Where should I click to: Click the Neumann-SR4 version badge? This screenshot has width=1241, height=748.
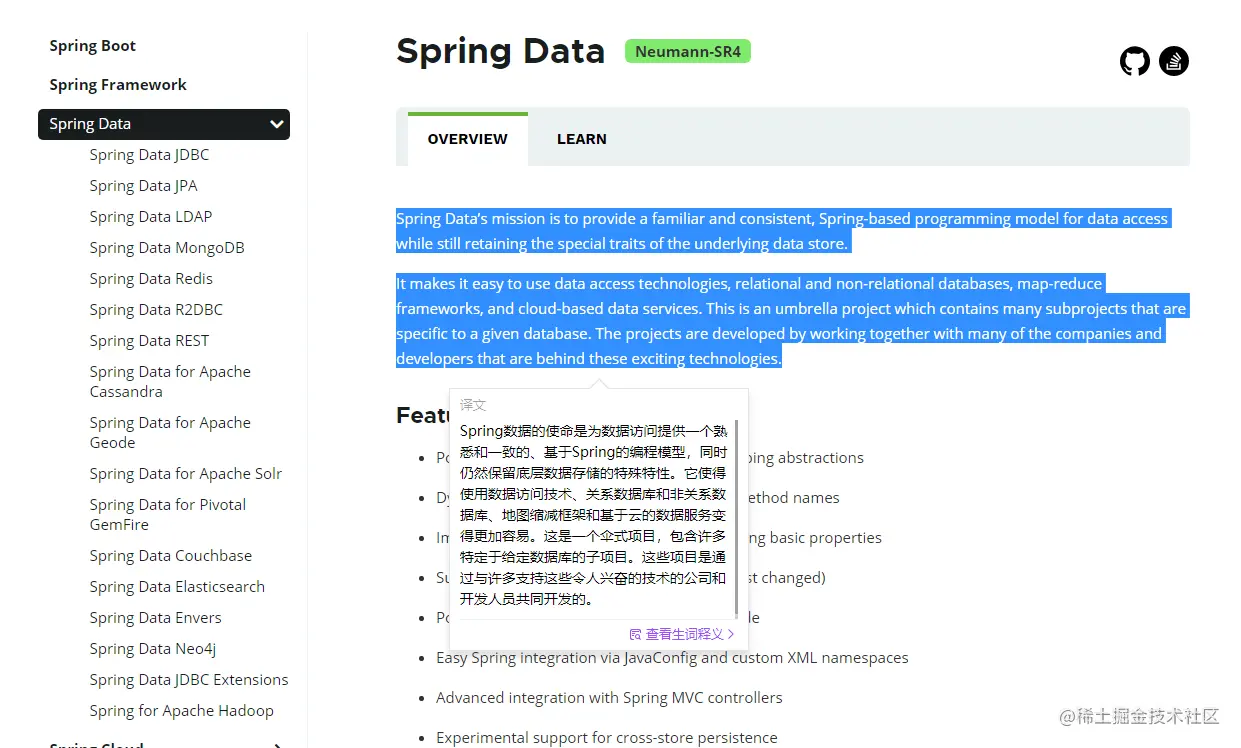[x=688, y=51]
